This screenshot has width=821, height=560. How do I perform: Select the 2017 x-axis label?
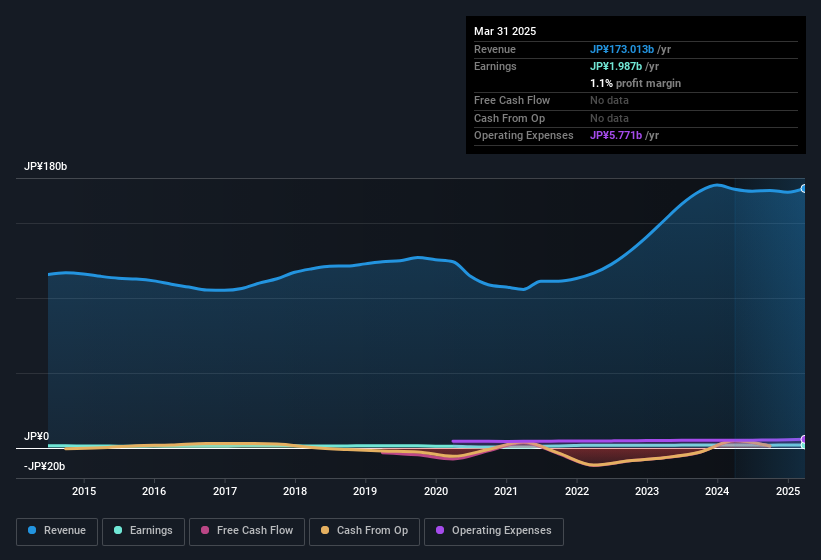click(x=225, y=491)
